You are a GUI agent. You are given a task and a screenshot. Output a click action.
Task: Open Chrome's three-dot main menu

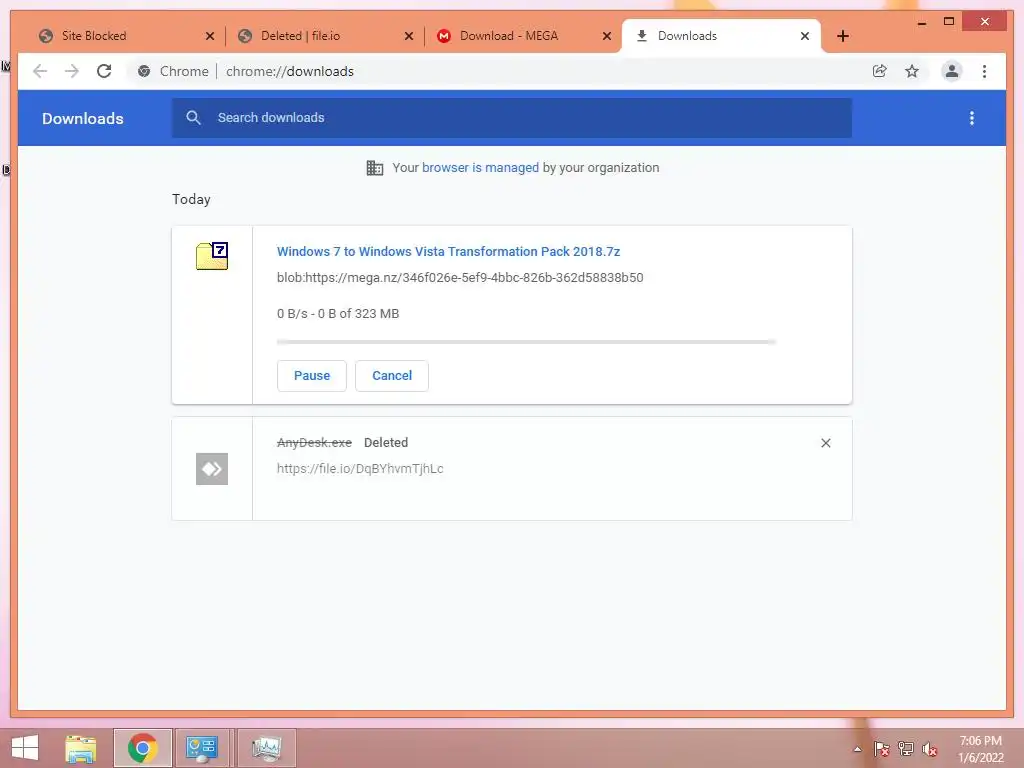tap(984, 71)
